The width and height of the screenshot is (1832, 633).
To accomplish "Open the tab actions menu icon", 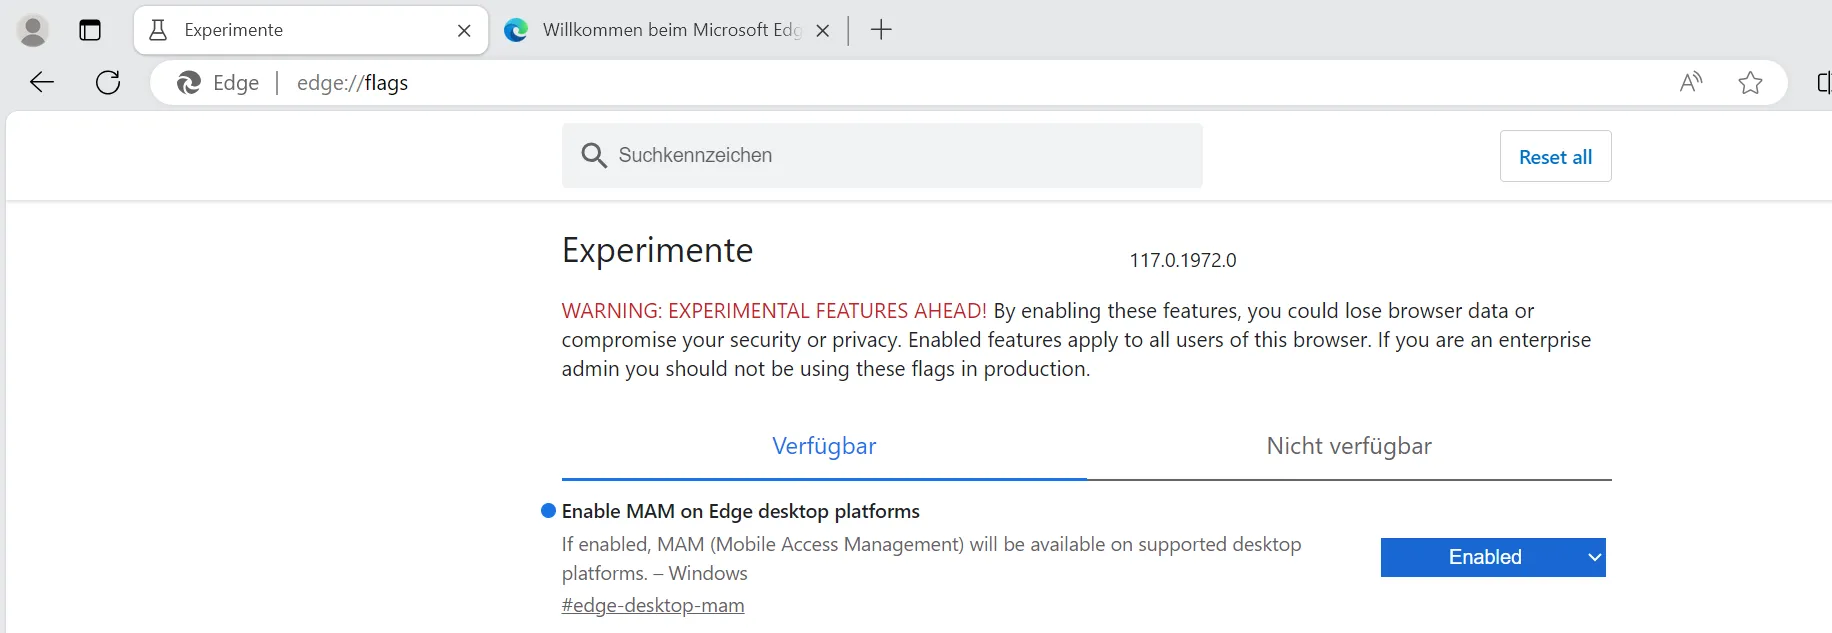I will click(90, 30).
